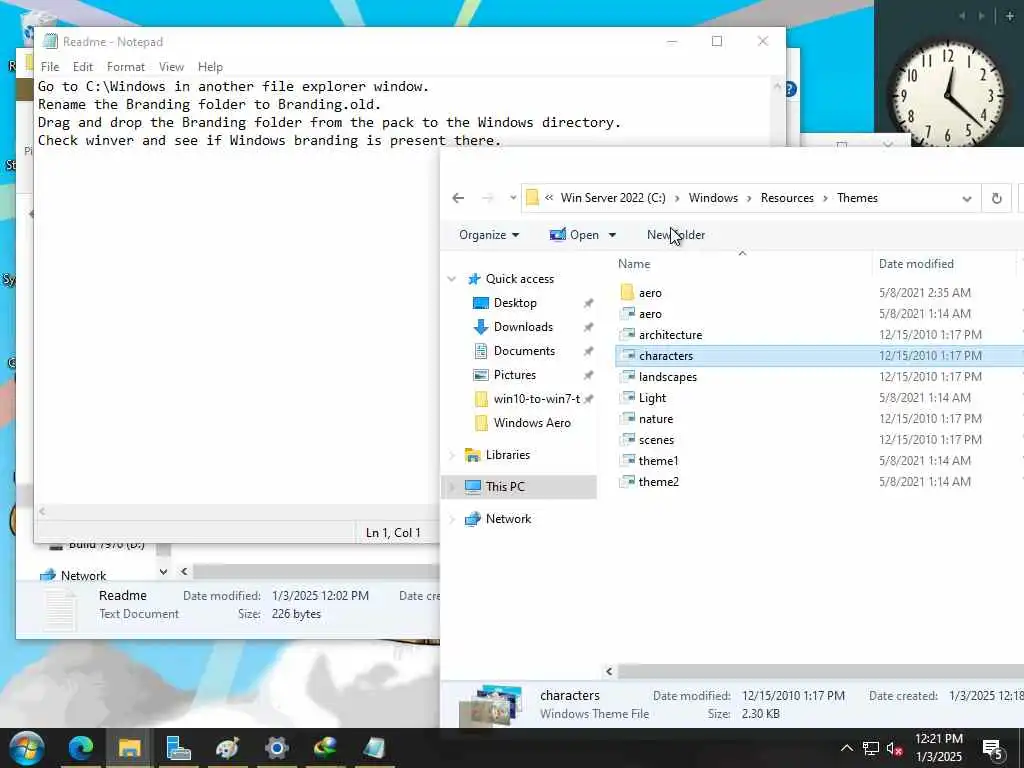Click the Libraries icon in navigation pane
Viewport: 1024px width, 768px height.
tap(472, 455)
